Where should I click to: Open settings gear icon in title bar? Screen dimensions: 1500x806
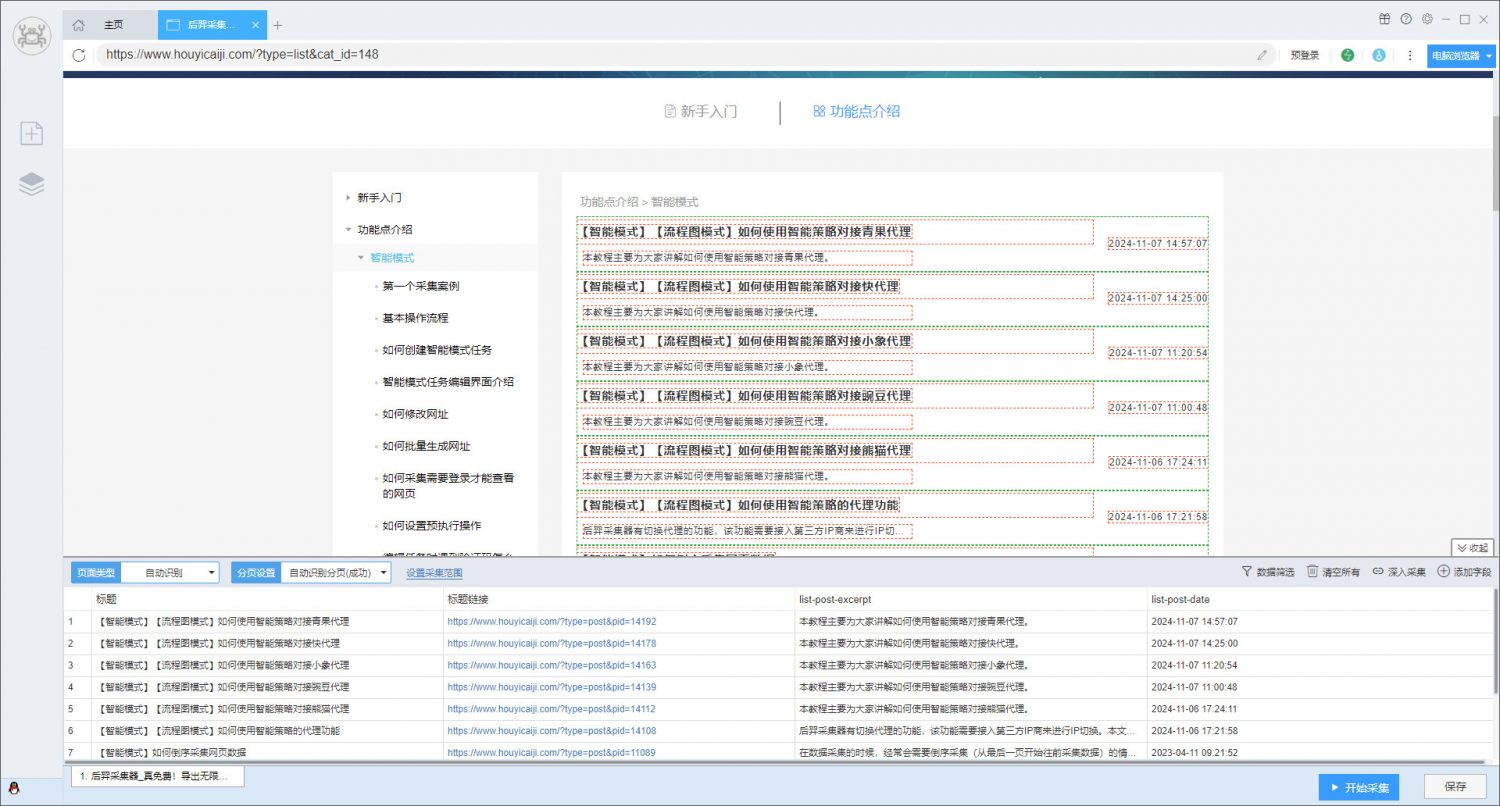click(x=1427, y=19)
